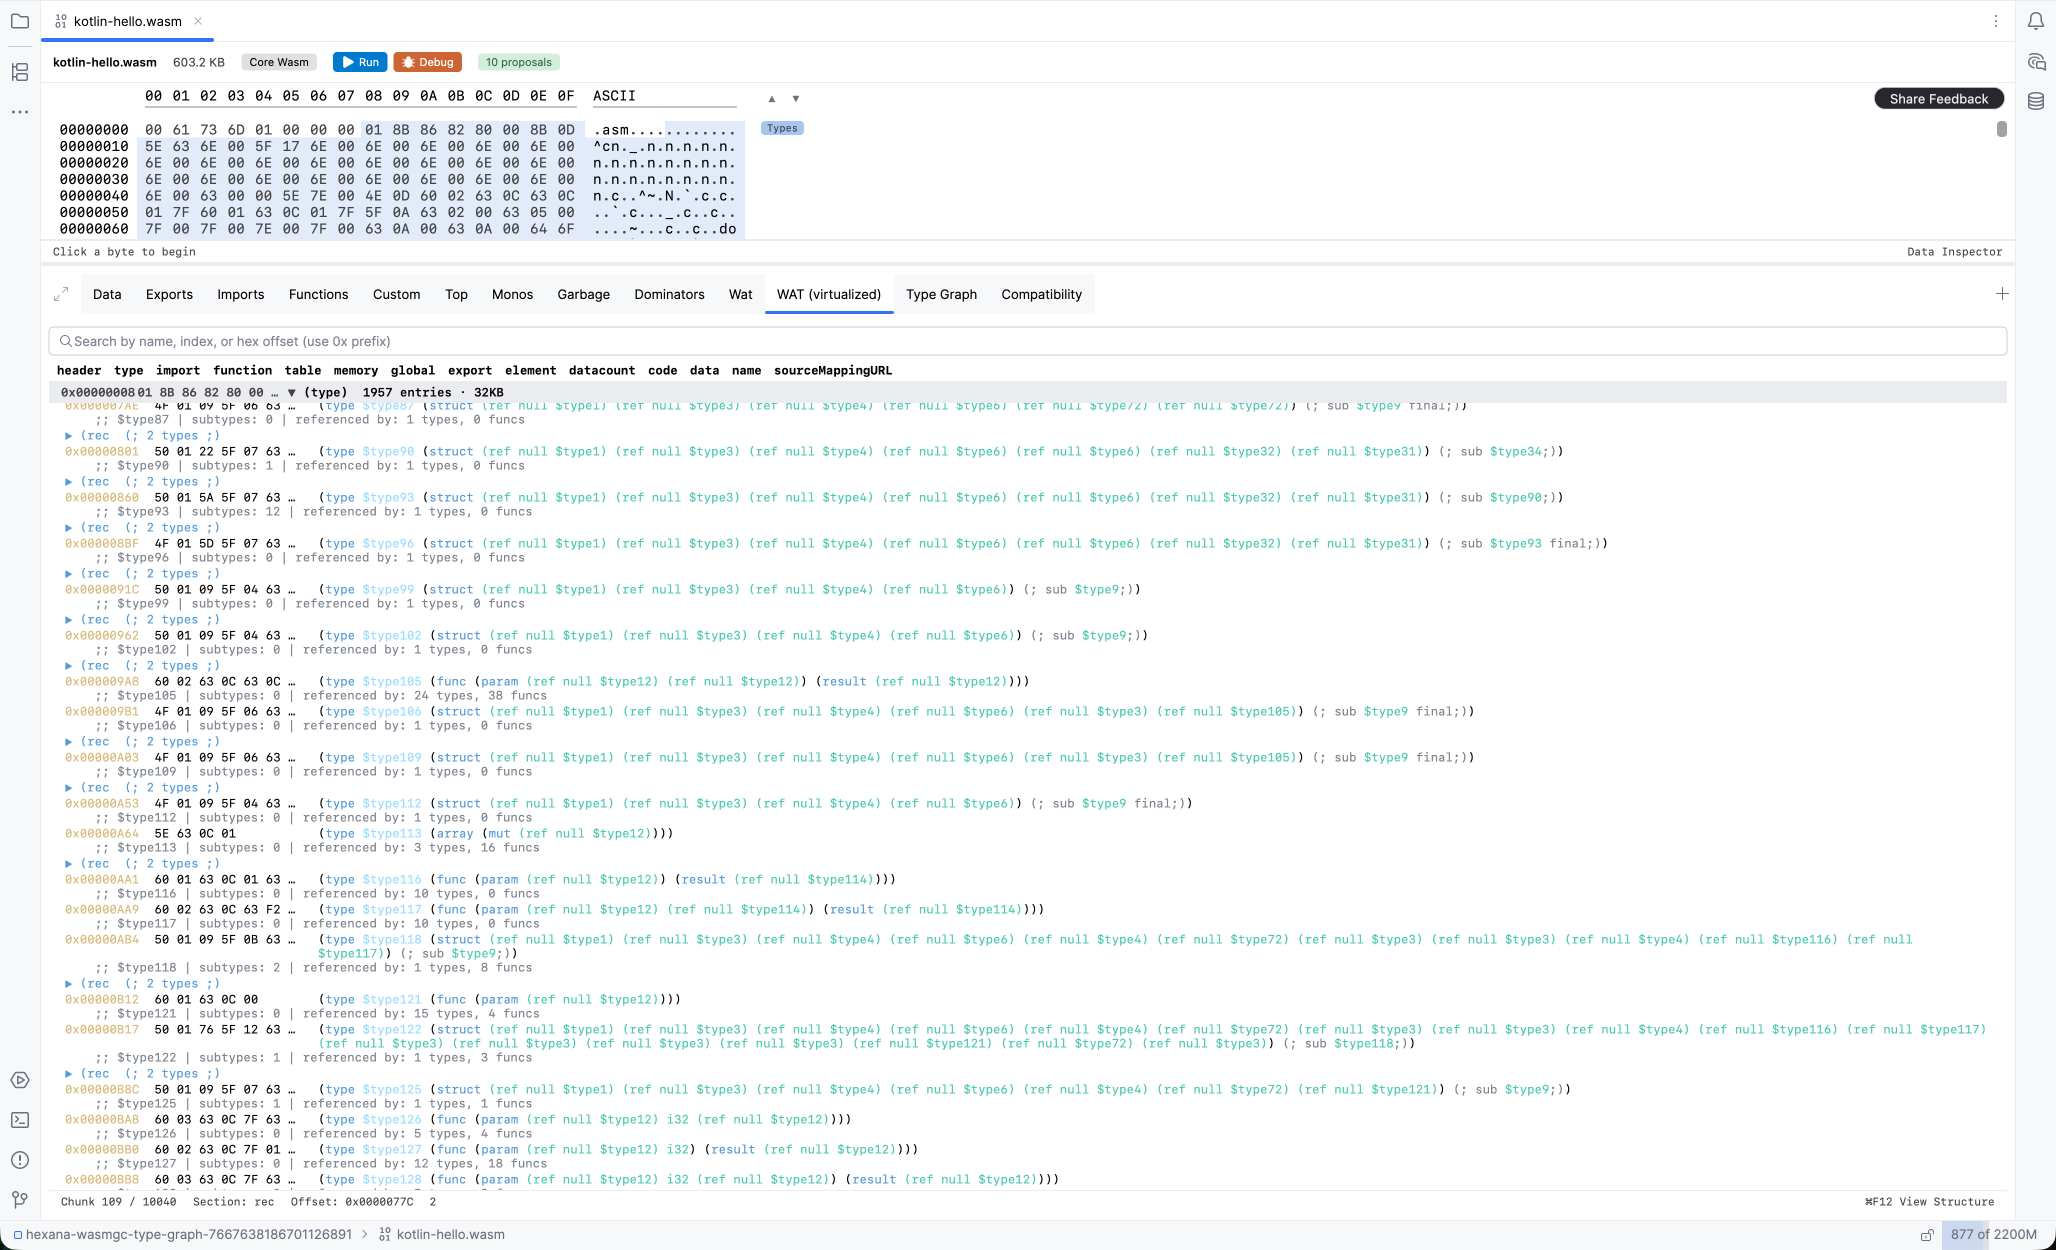
Task: Click the Debug button
Action: (x=428, y=62)
